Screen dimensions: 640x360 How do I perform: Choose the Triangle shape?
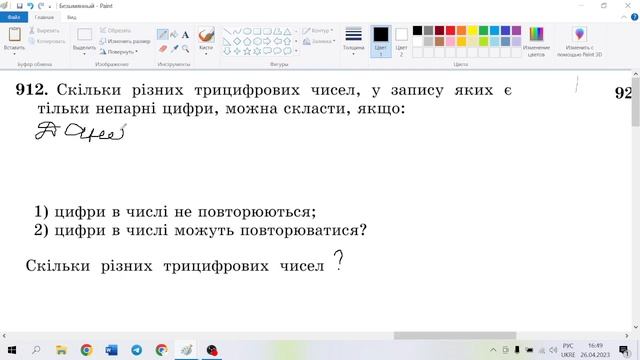click(x=287, y=31)
